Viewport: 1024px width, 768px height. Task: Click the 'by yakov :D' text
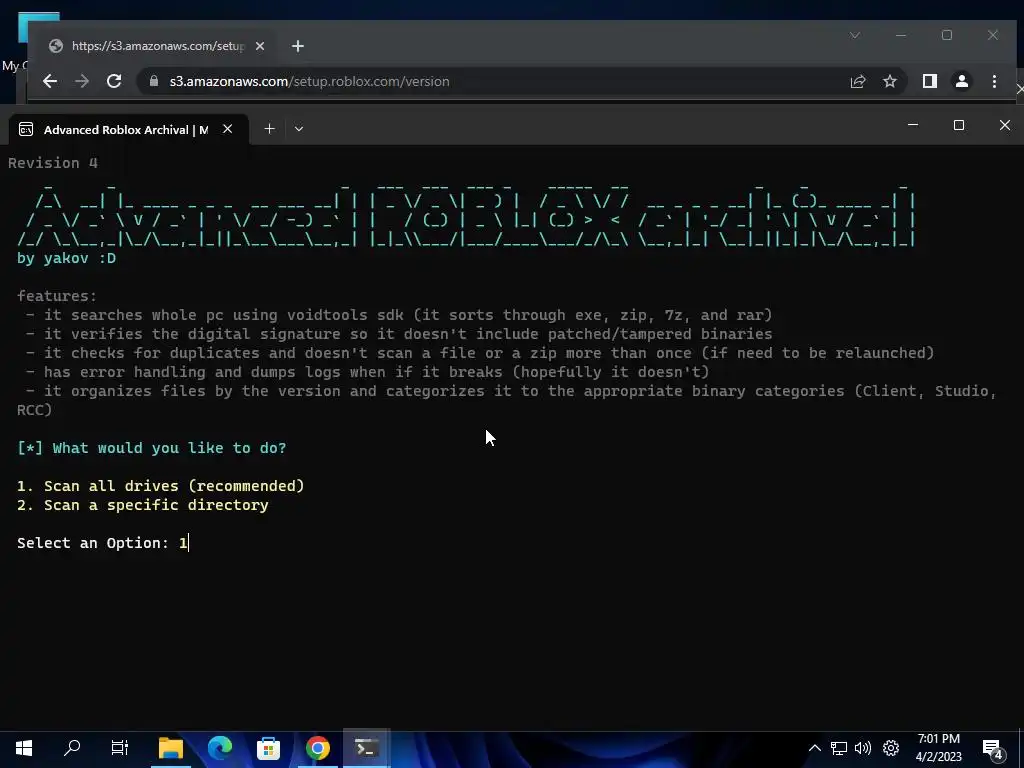(x=67, y=258)
